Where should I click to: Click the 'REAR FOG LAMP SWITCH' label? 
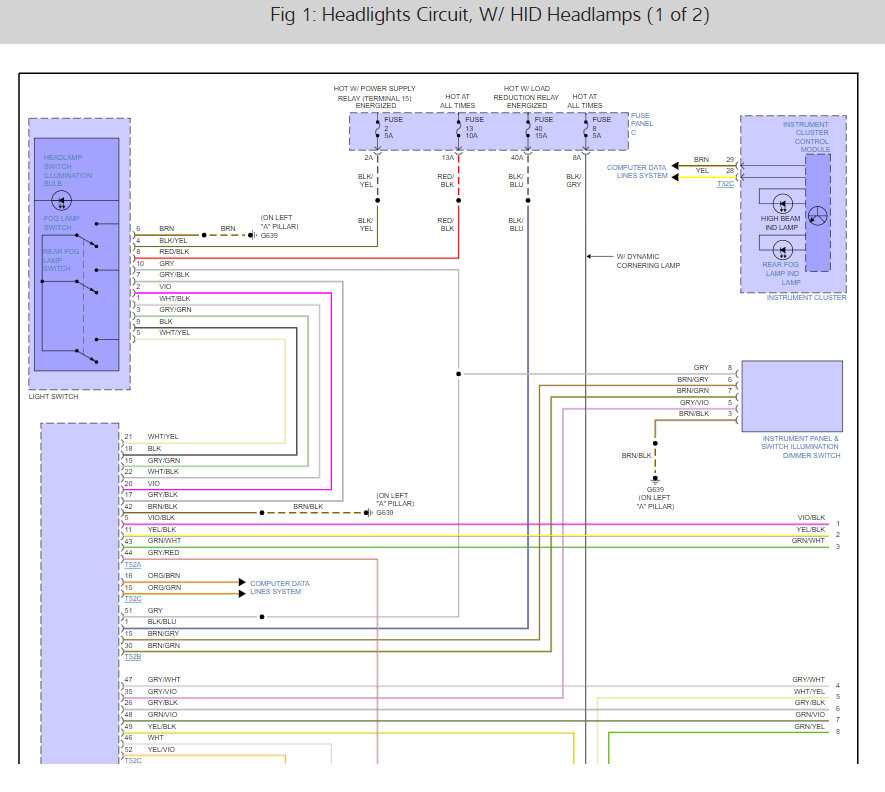pos(61,260)
